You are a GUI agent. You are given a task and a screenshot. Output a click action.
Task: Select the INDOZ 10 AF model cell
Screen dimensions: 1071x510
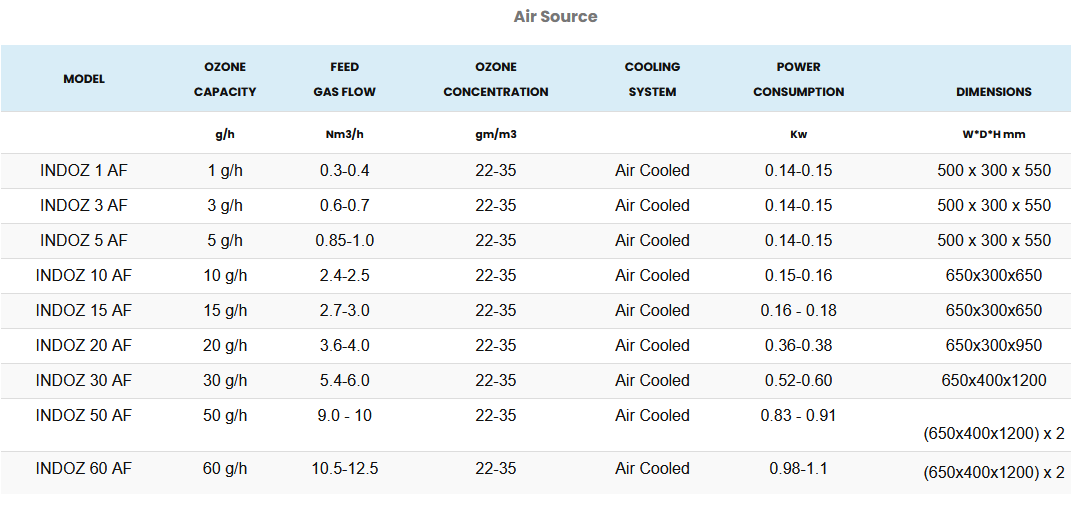[x=84, y=276]
